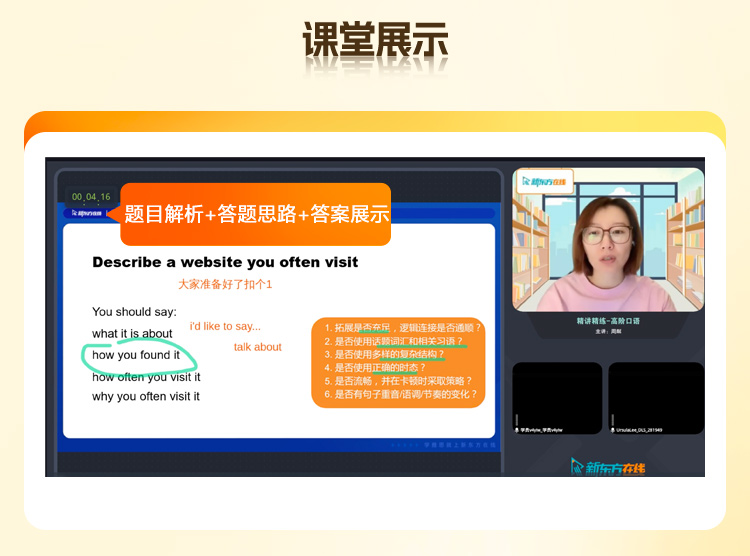
Task: Click the 'why you often visit it' line
Action: click(146, 397)
